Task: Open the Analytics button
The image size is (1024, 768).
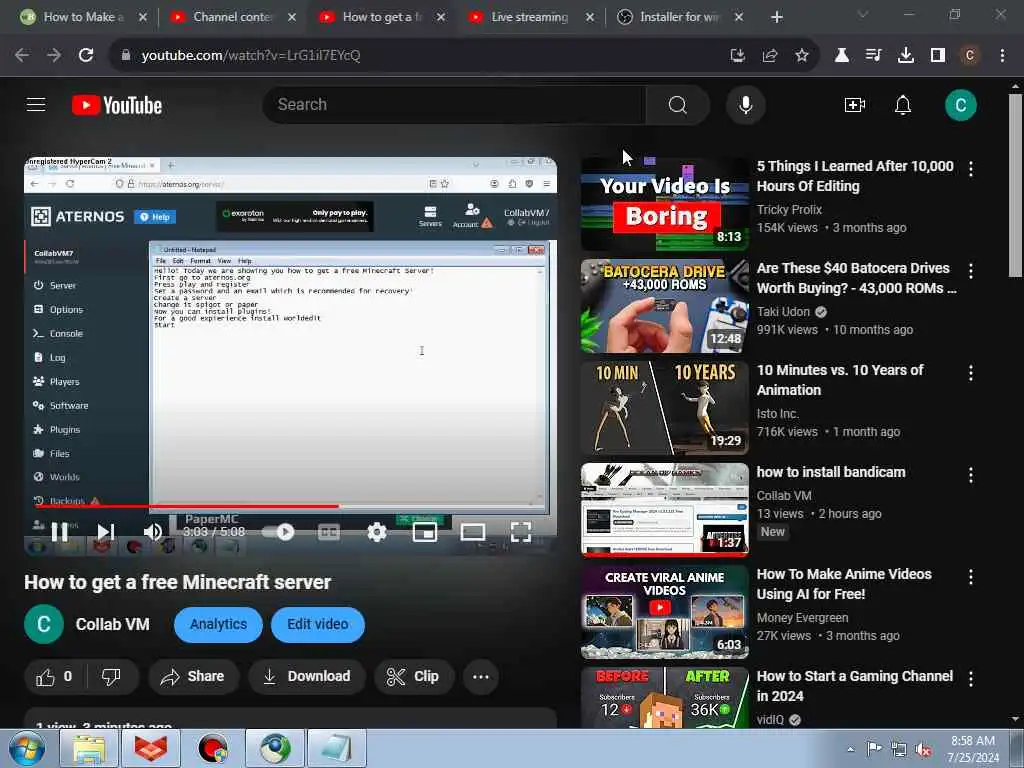Action: (x=218, y=624)
